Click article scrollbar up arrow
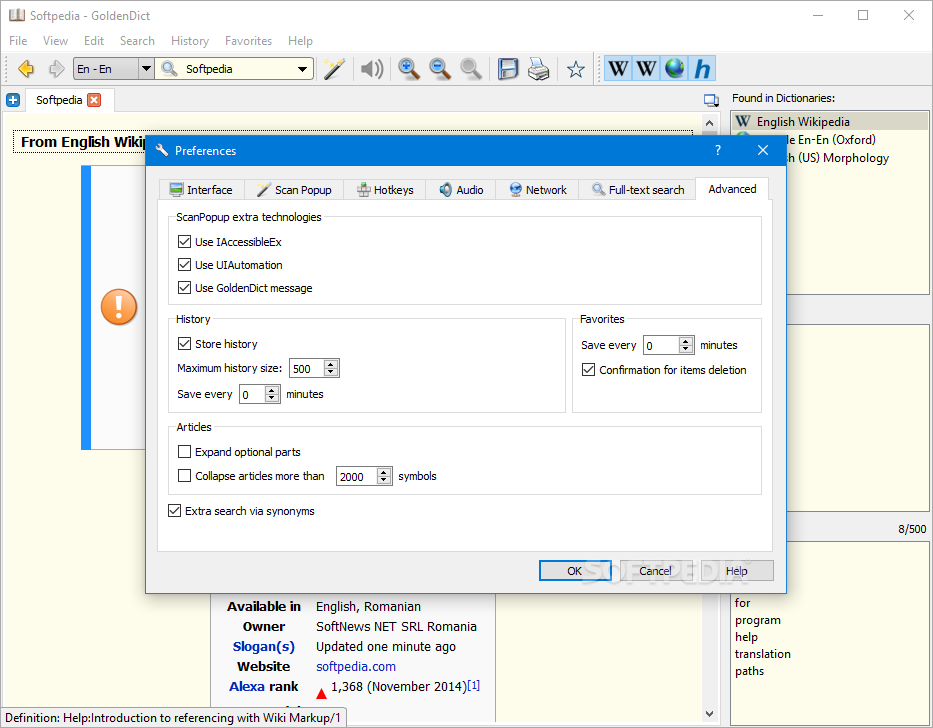 click(709, 123)
